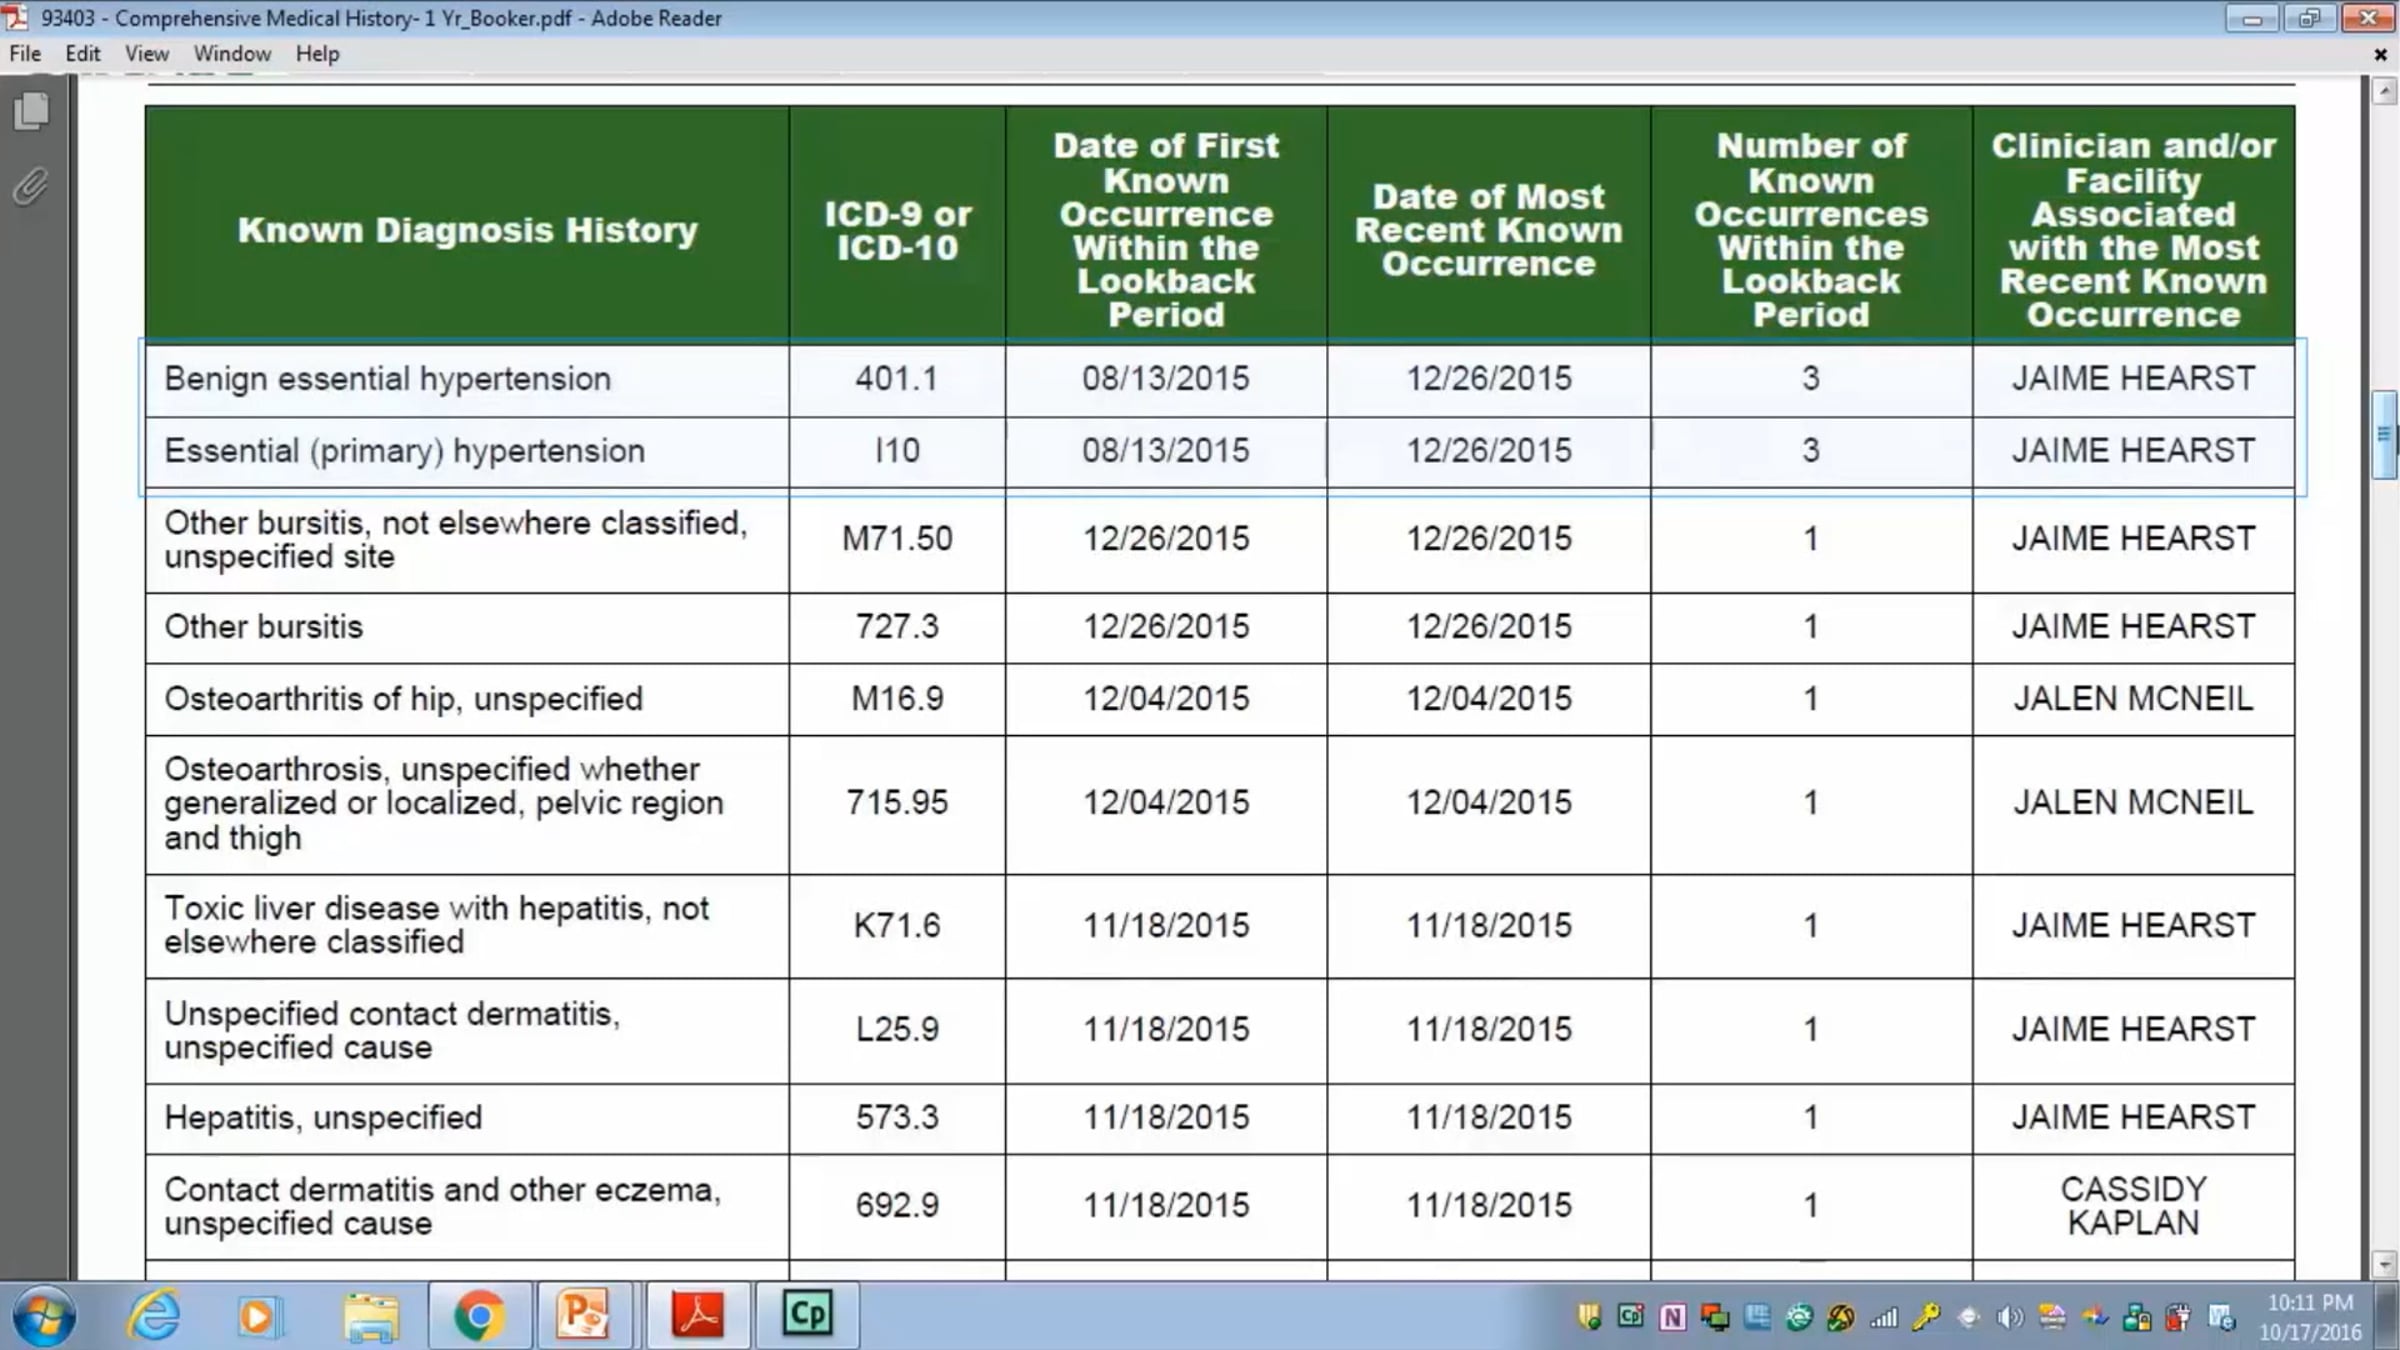Click 'JALEN MCNEIL' in the M16.9 row
The width and height of the screenshot is (2400, 1350).
2133,699
